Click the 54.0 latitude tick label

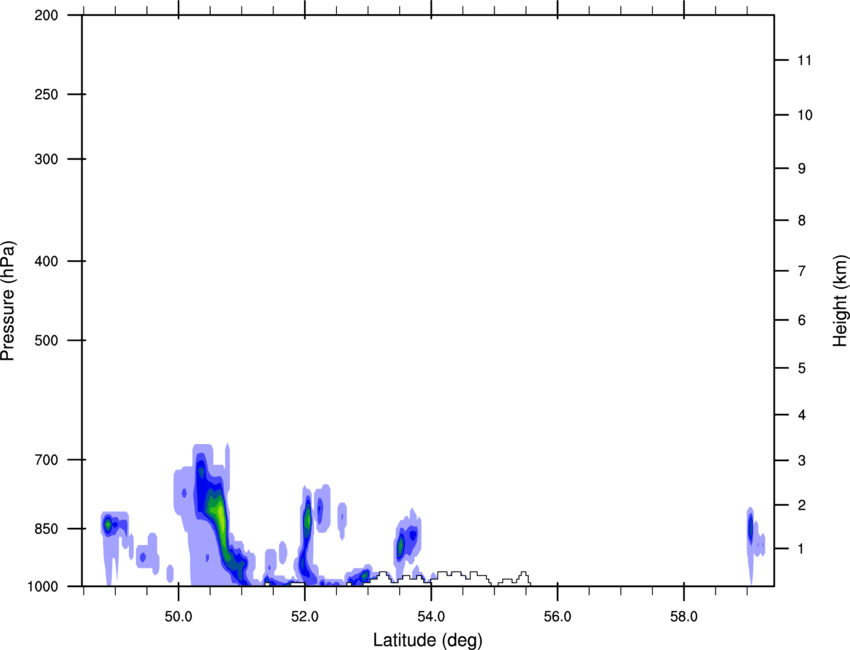point(432,617)
